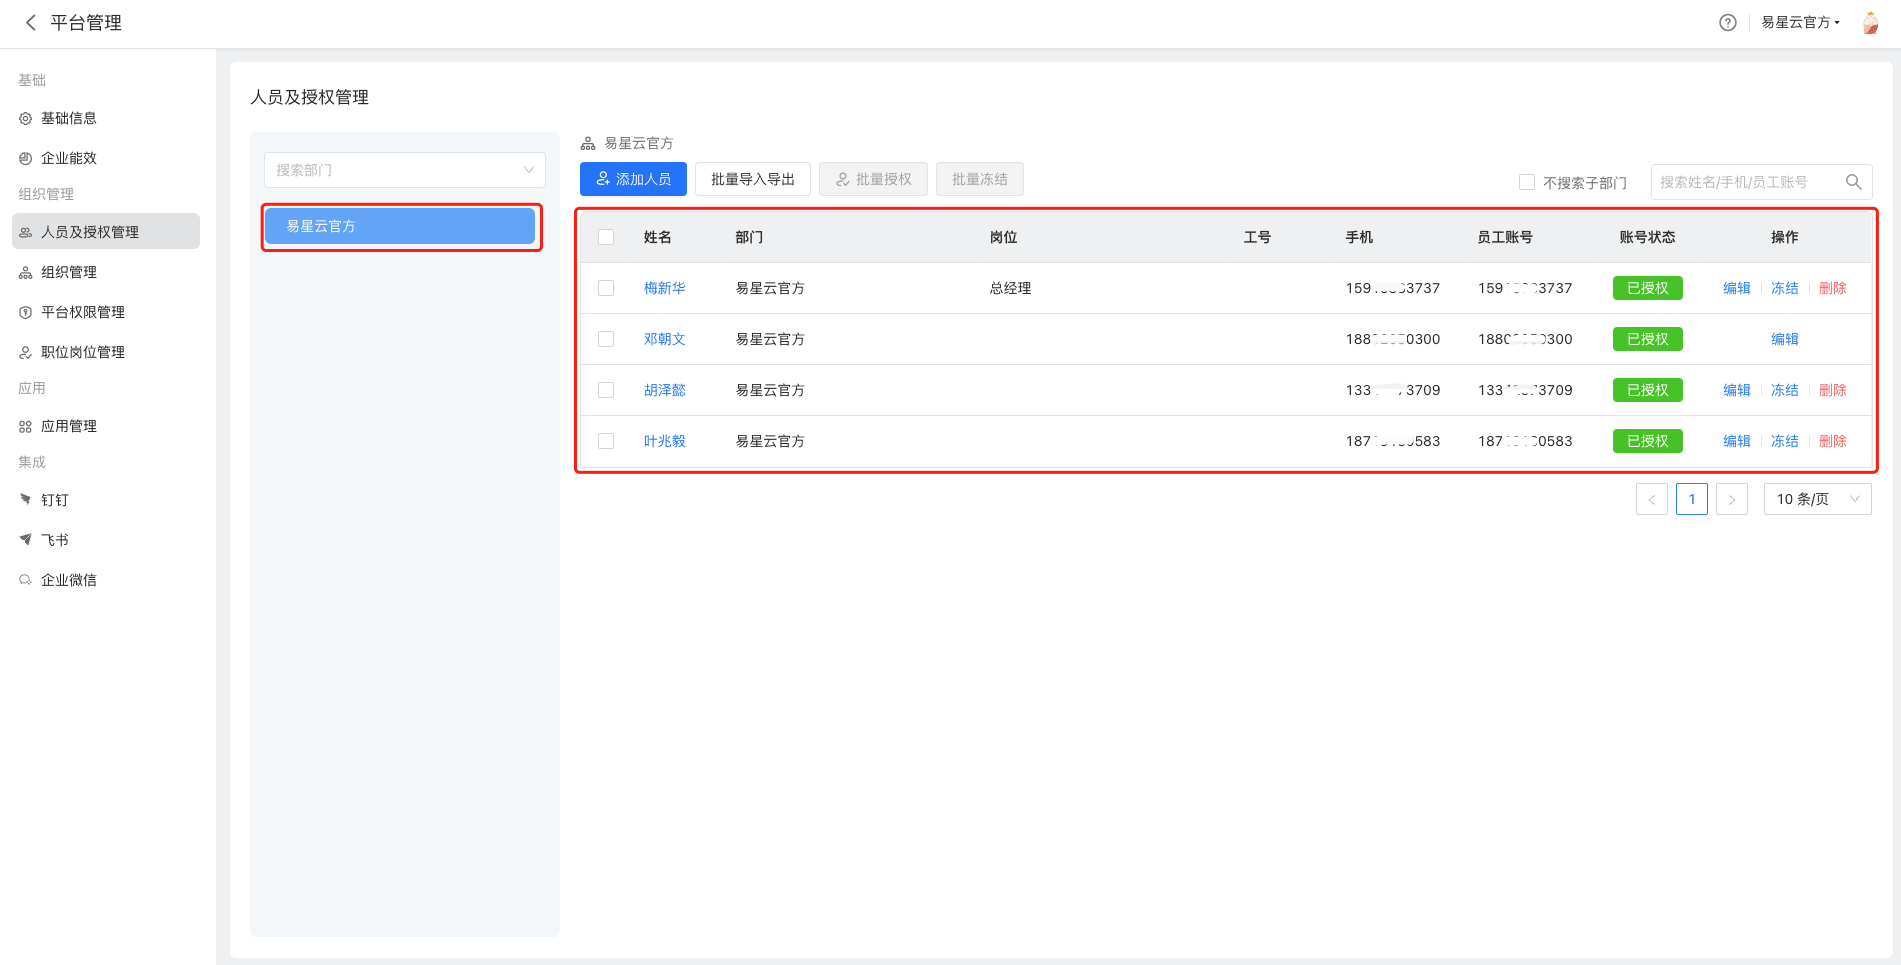Screen dimensions: 1901x965
Task: Click 冻结 for 梅新华
Action: [1785, 288]
